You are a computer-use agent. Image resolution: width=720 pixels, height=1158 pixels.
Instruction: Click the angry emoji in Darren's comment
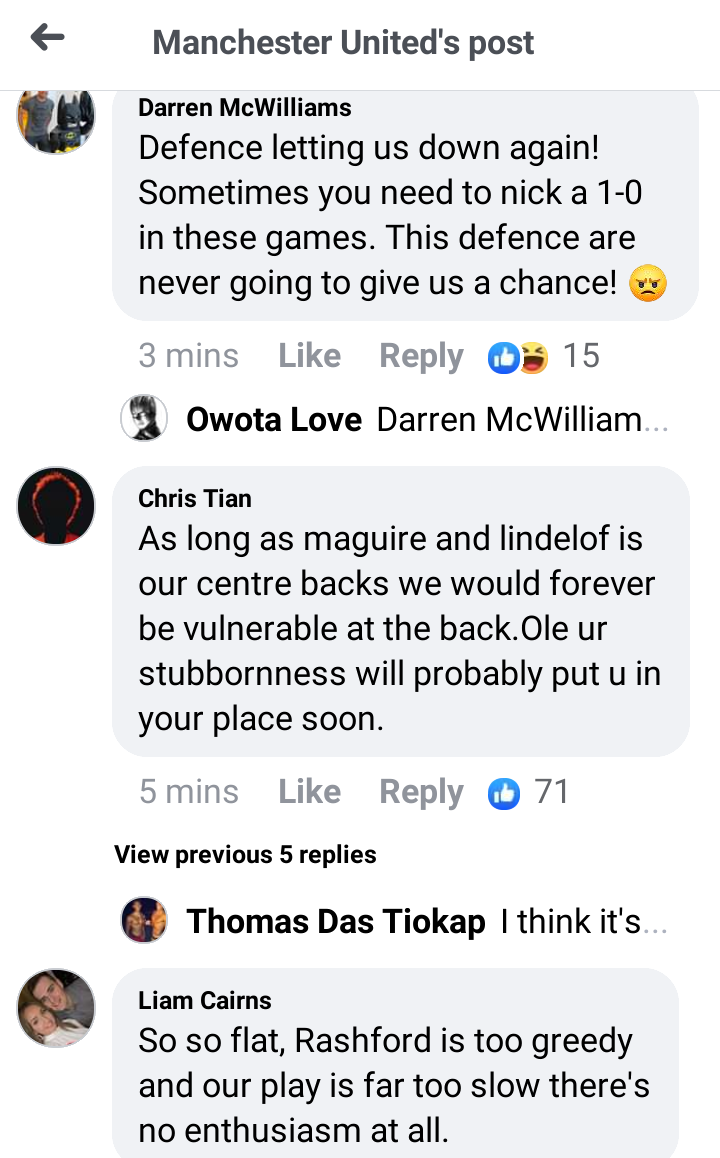point(648,284)
